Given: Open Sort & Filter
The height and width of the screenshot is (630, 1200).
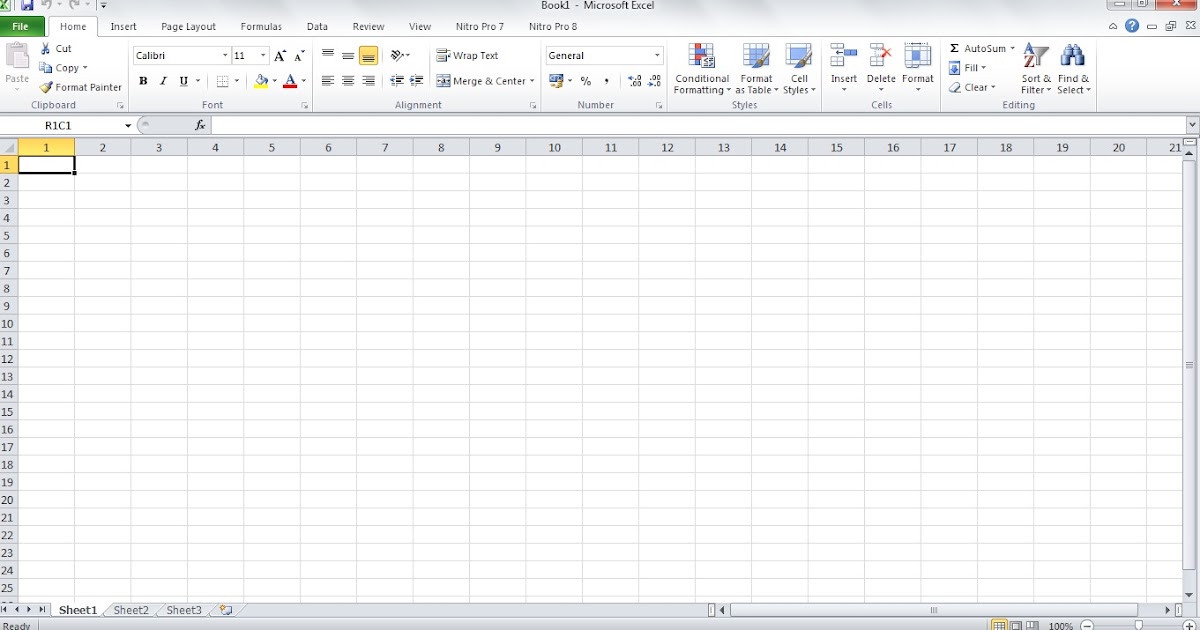Looking at the screenshot, I should (x=1035, y=68).
